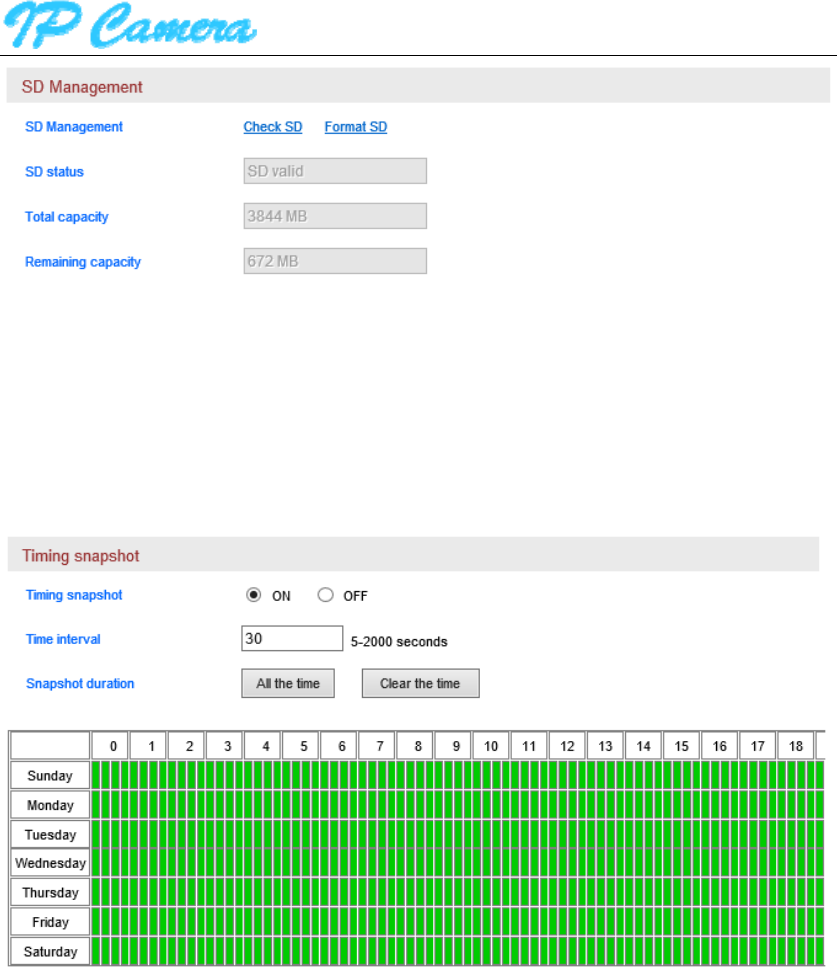The image size is (837, 980).
Task: Select the Saturday row header
Action: coord(50,951)
